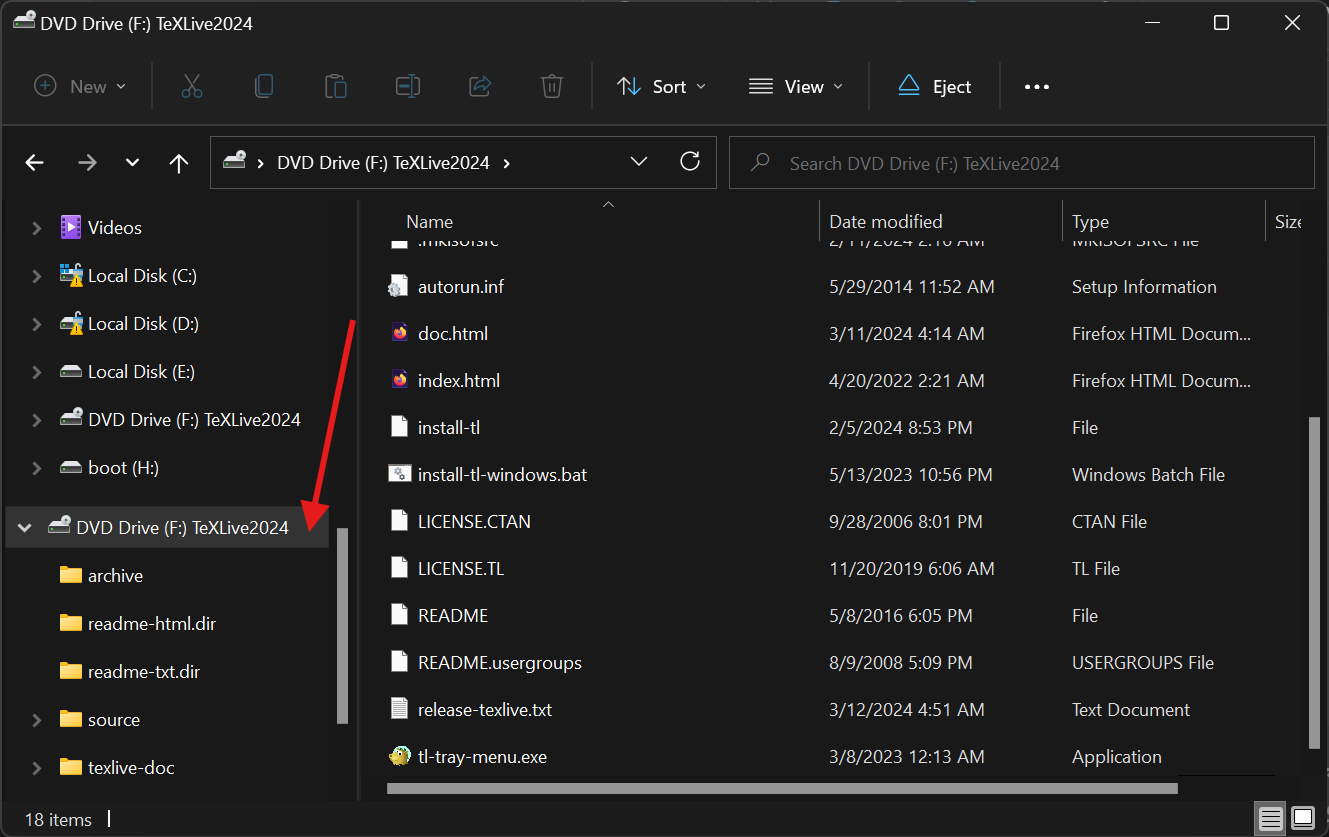Open the Sort menu
1329x837 pixels.
click(x=661, y=87)
